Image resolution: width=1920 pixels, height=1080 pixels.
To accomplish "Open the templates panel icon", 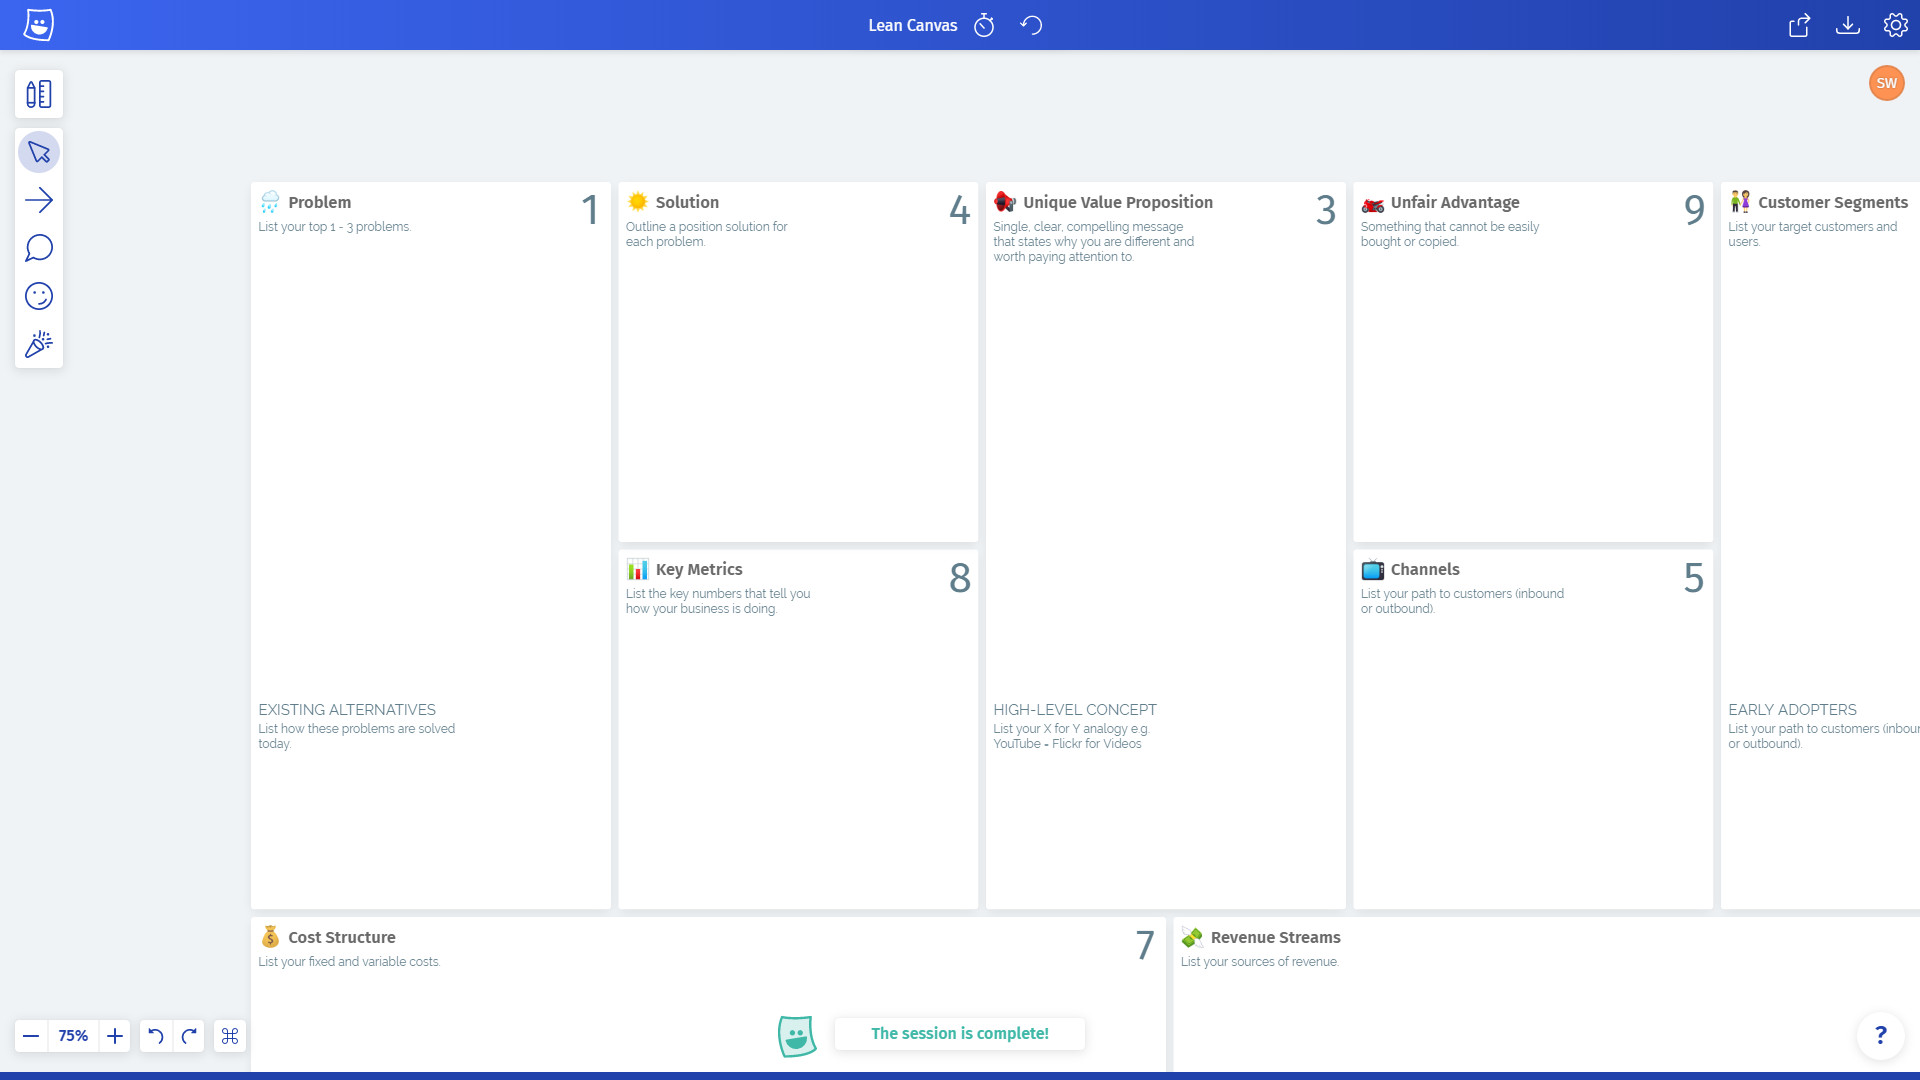I will 39,94.
